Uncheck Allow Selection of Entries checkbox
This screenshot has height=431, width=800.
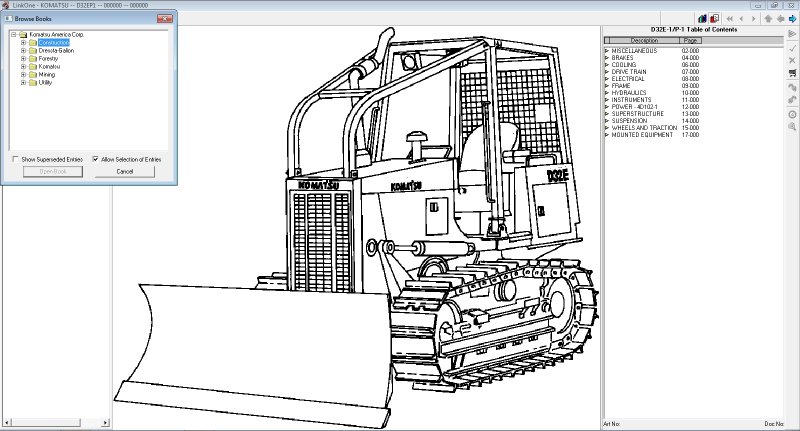(95, 159)
